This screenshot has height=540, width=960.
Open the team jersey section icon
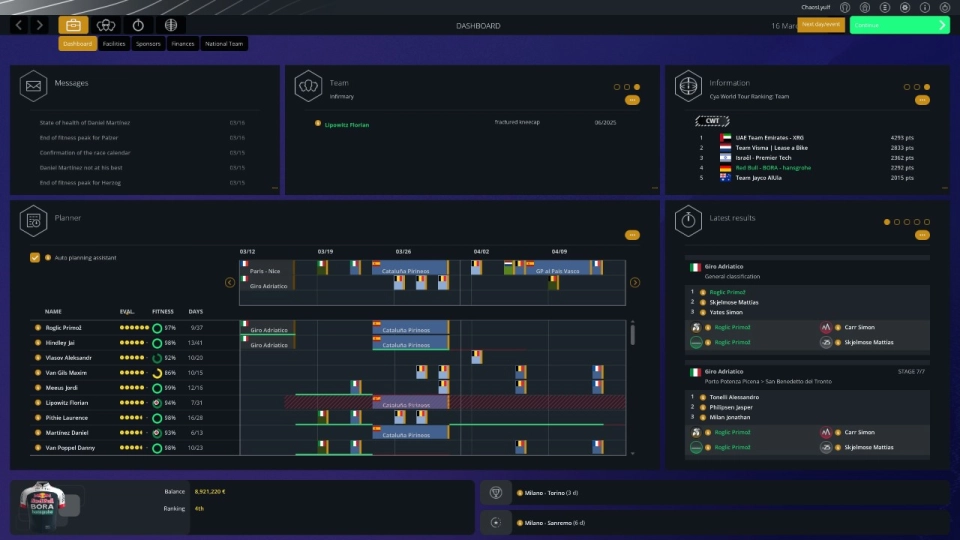[x=105, y=25]
